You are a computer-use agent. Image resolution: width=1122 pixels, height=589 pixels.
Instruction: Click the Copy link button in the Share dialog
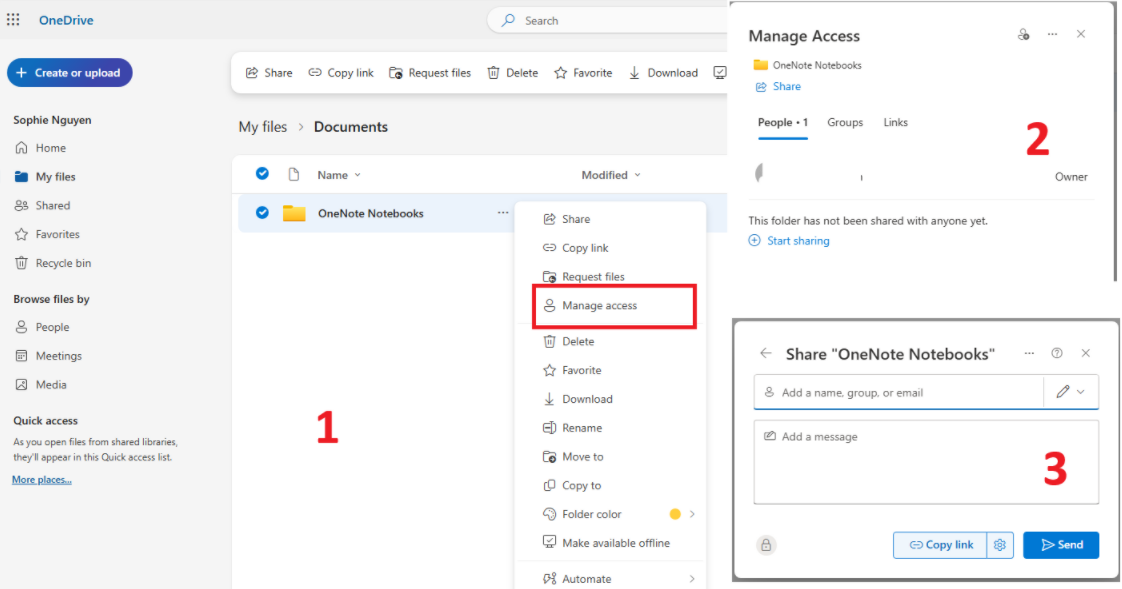pos(940,545)
